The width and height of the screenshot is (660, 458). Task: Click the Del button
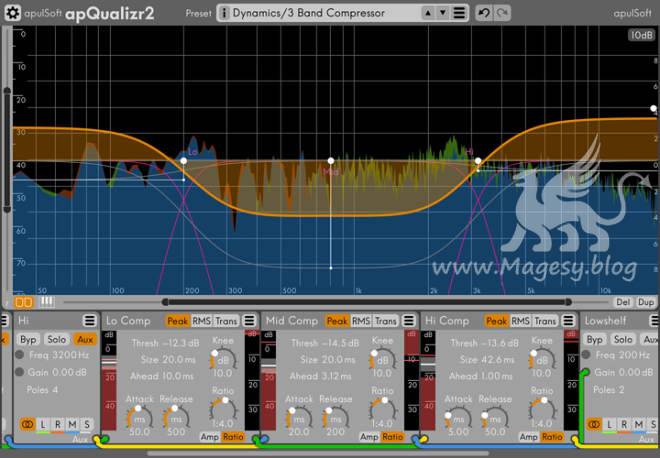tap(623, 302)
